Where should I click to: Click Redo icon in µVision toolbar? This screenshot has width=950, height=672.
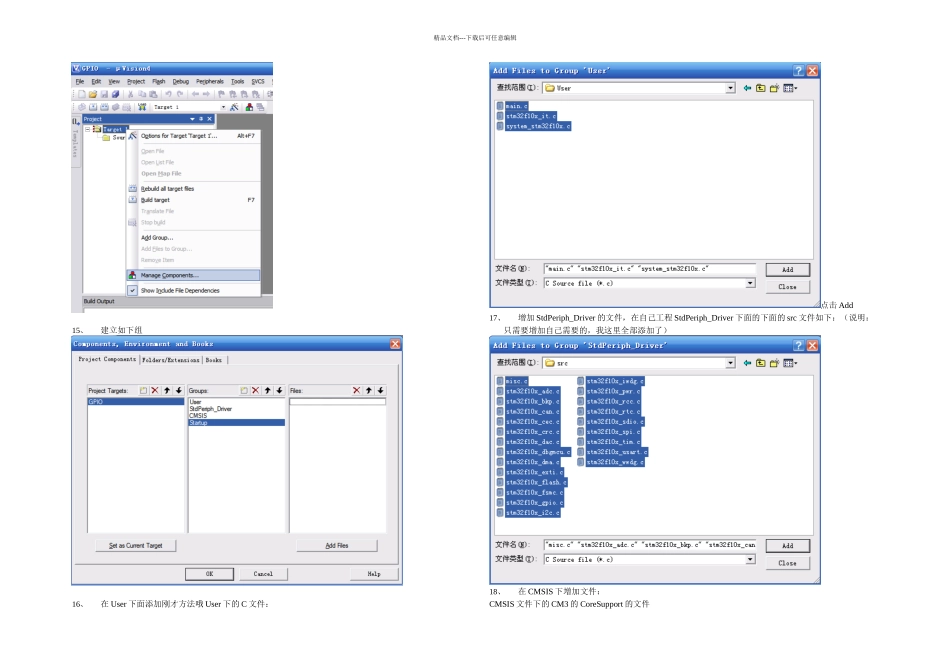pyautogui.click(x=180, y=95)
